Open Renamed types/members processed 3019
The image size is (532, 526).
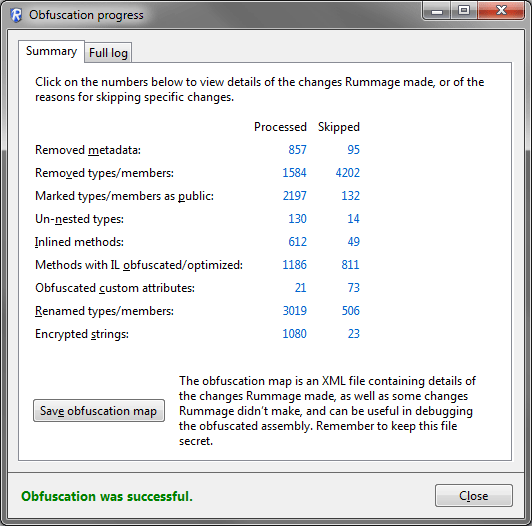294,311
